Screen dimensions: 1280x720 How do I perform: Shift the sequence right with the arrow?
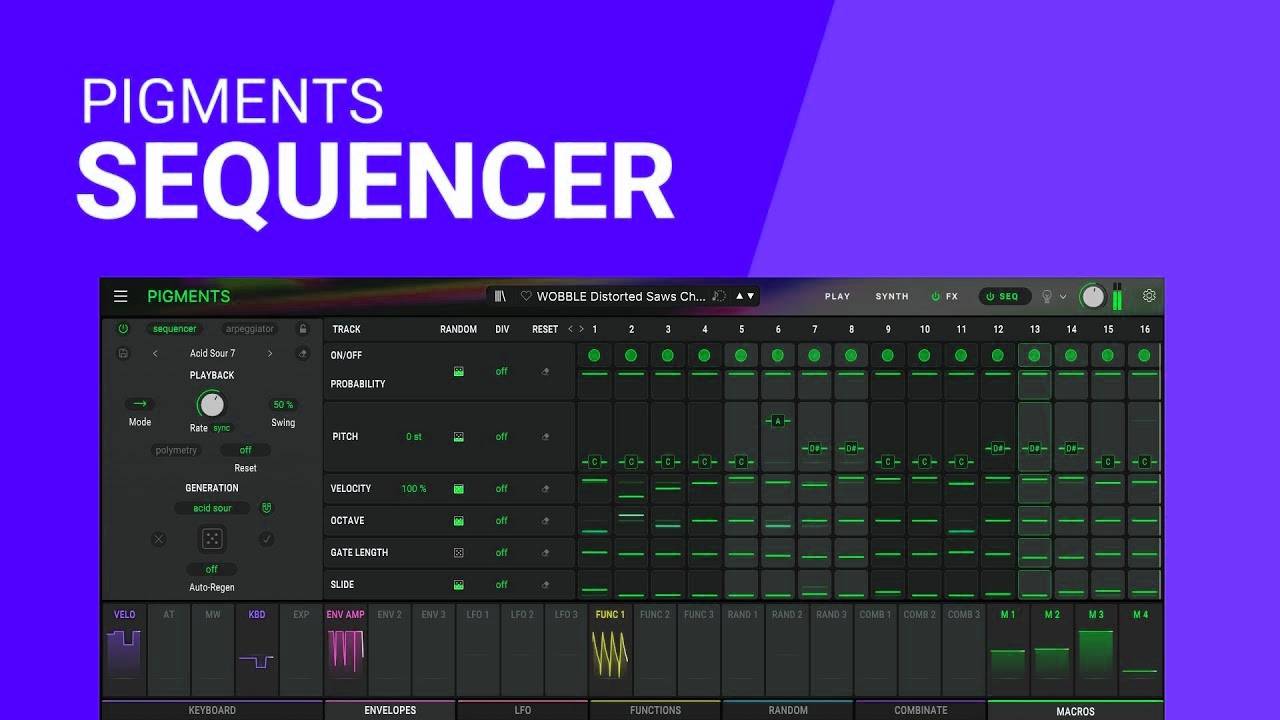581,329
